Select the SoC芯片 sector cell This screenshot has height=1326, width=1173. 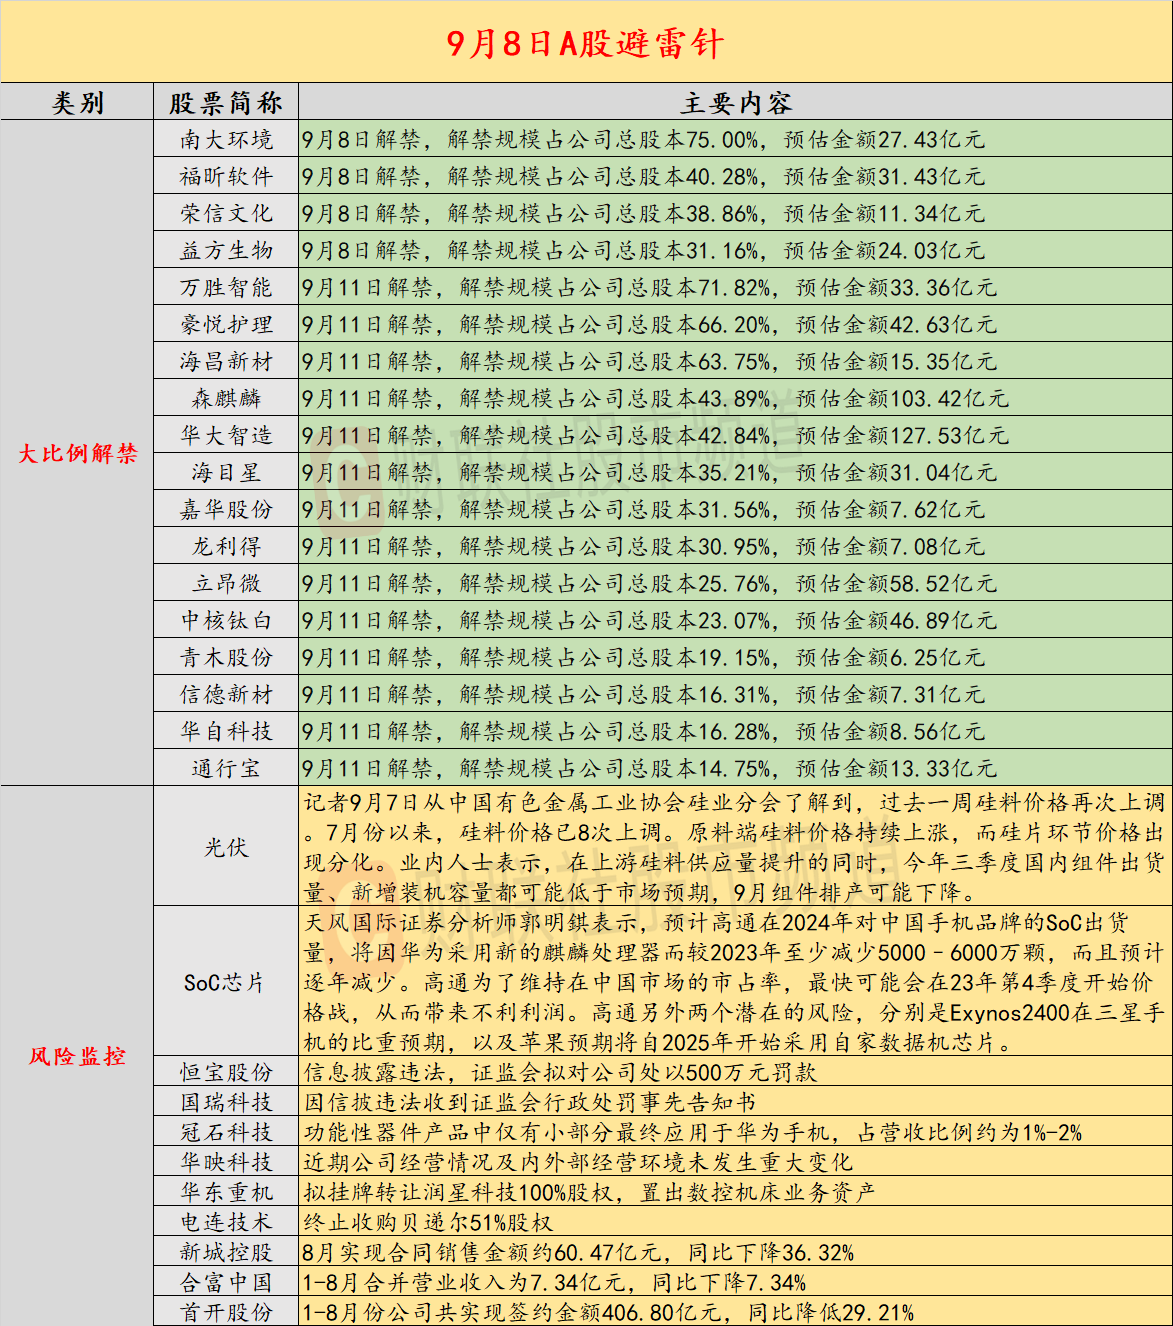pyautogui.click(x=226, y=982)
